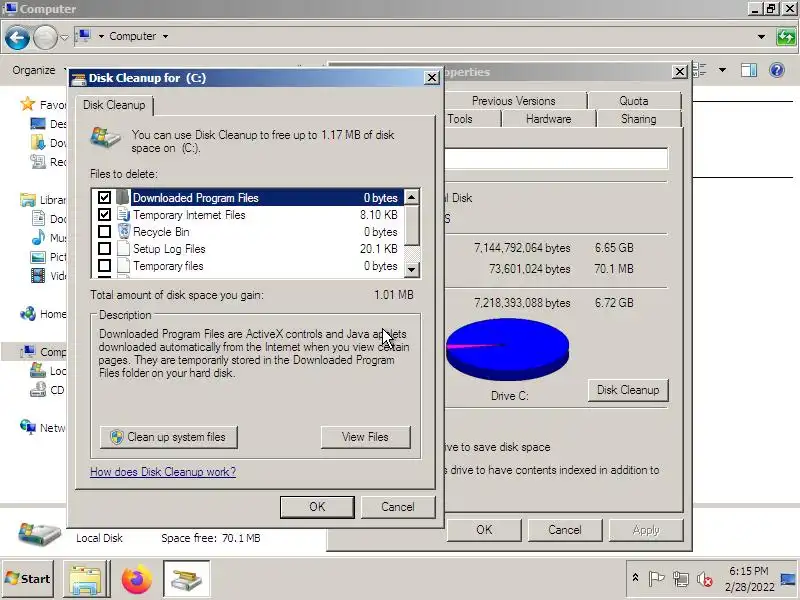The height and width of the screenshot is (600, 800).
Task: Open the Videos library icon in sidebar
Action: click(x=38, y=276)
